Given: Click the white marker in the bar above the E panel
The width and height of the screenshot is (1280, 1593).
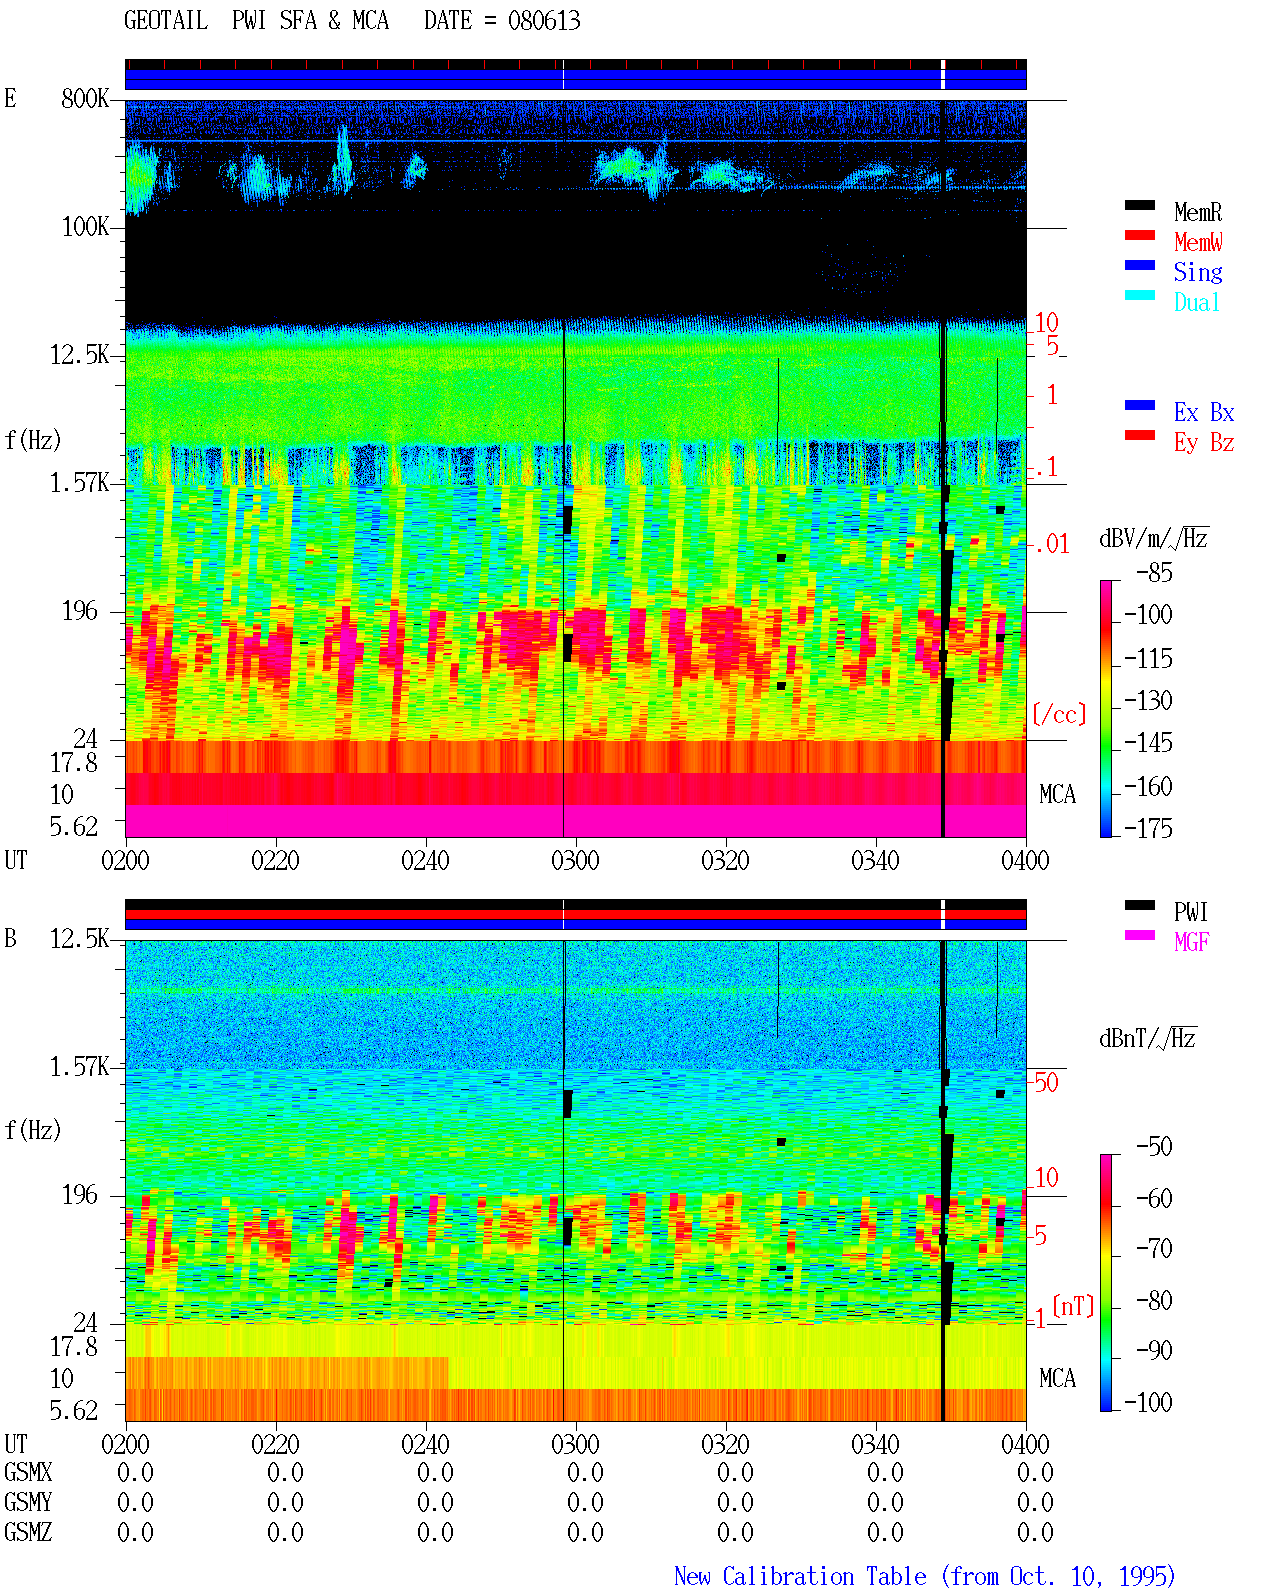Looking at the screenshot, I should pos(943,74).
